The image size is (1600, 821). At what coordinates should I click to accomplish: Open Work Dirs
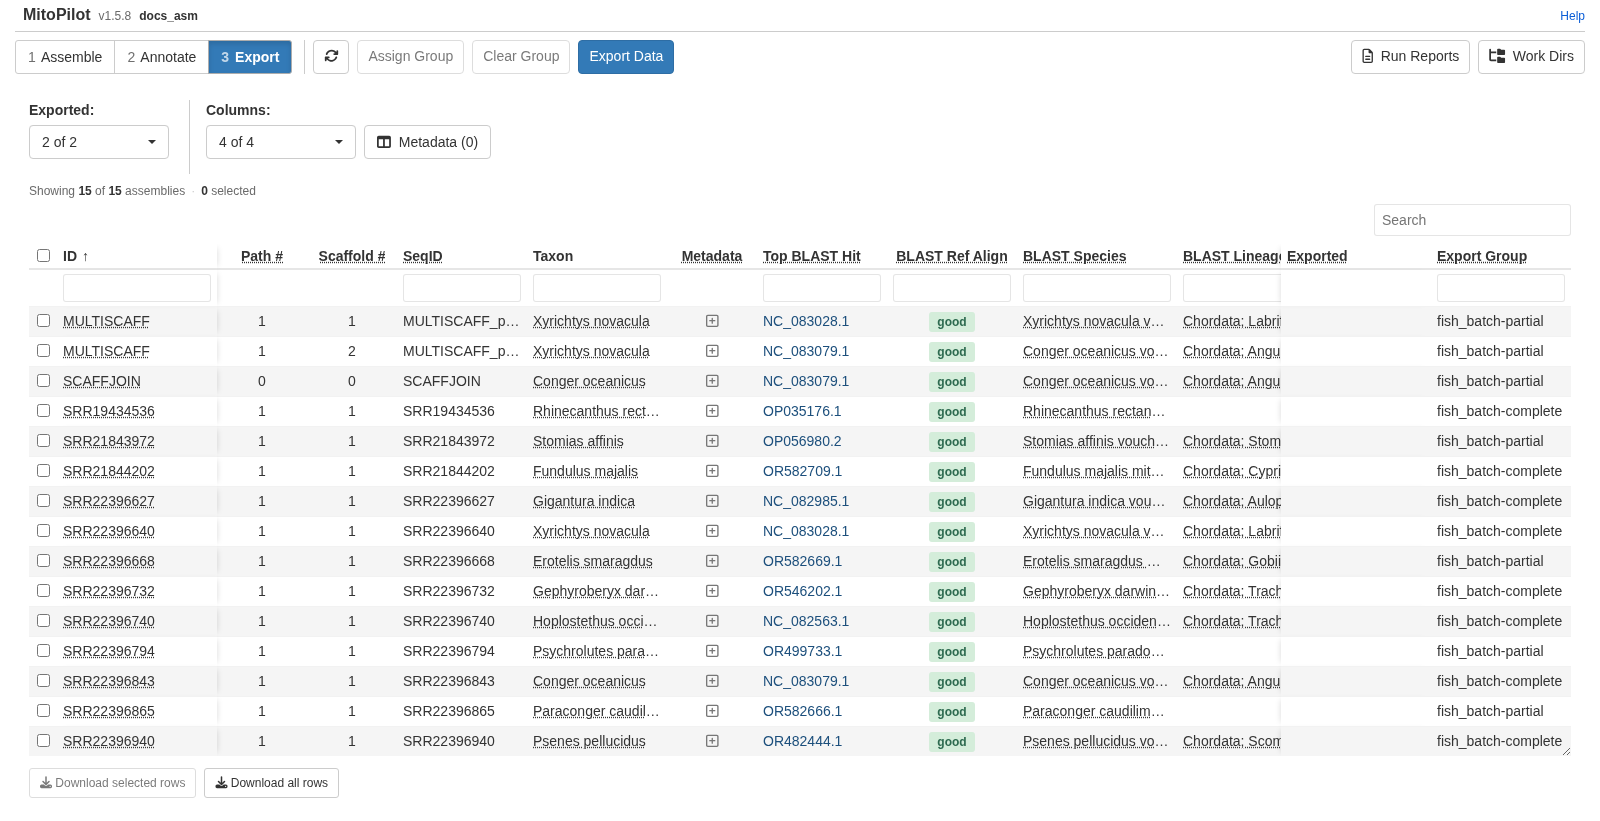coord(1531,57)
